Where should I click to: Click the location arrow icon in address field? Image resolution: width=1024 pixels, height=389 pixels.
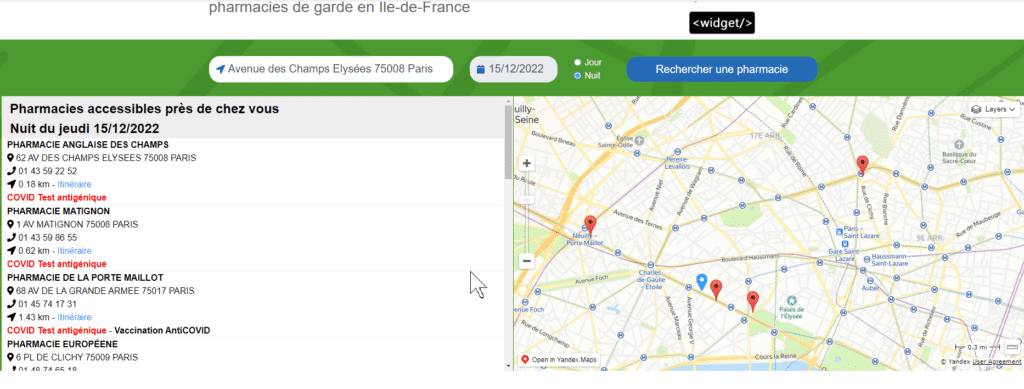[x=220, y=69]
